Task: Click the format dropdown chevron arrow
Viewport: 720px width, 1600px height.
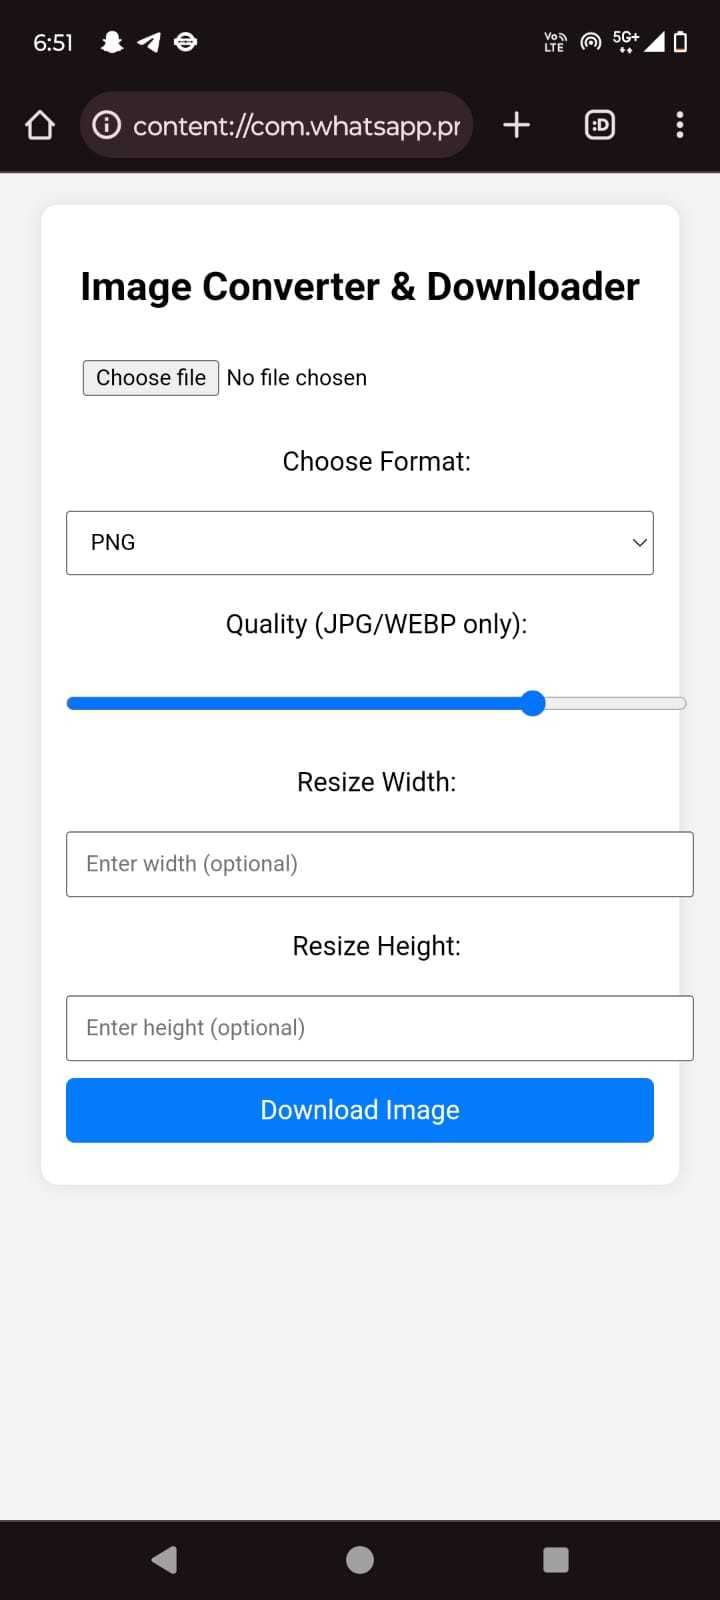Action: point(639,543)
